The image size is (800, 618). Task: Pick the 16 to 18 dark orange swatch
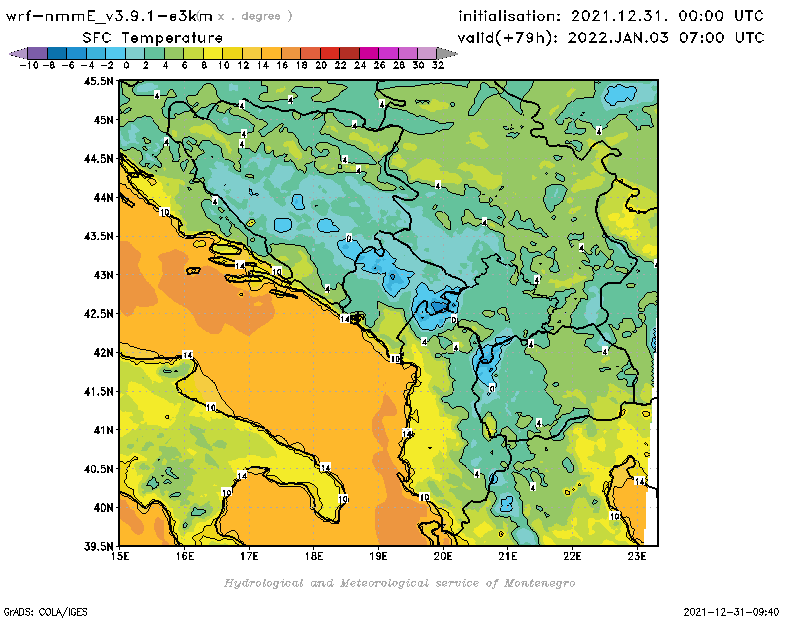[x=291, y=53]
